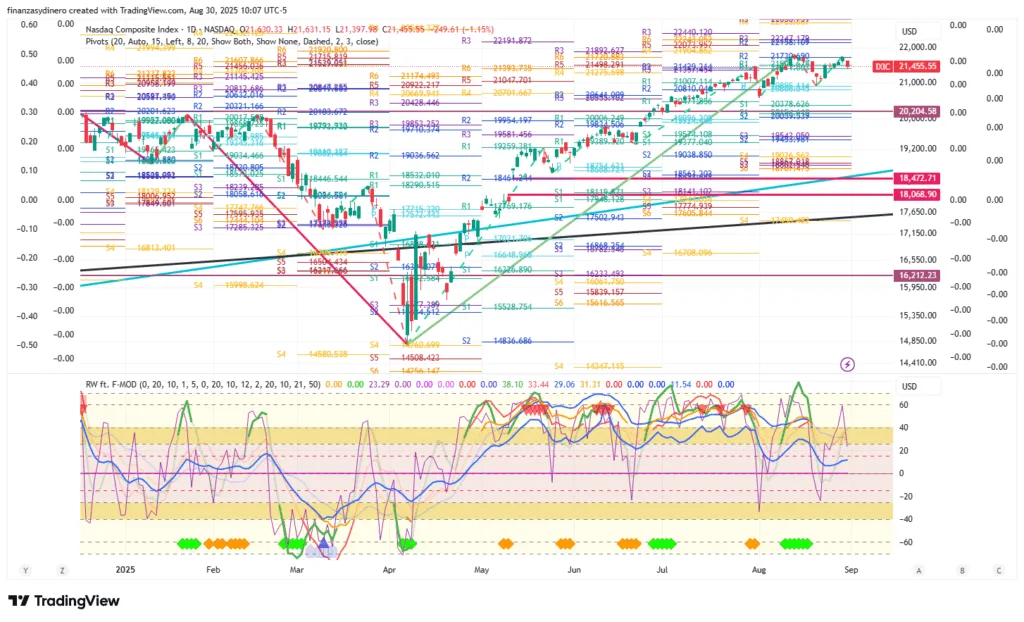Screen dimensions: 1024x622
Task: Select the 16,212.23 price level label
Action: tap(918, 276)
